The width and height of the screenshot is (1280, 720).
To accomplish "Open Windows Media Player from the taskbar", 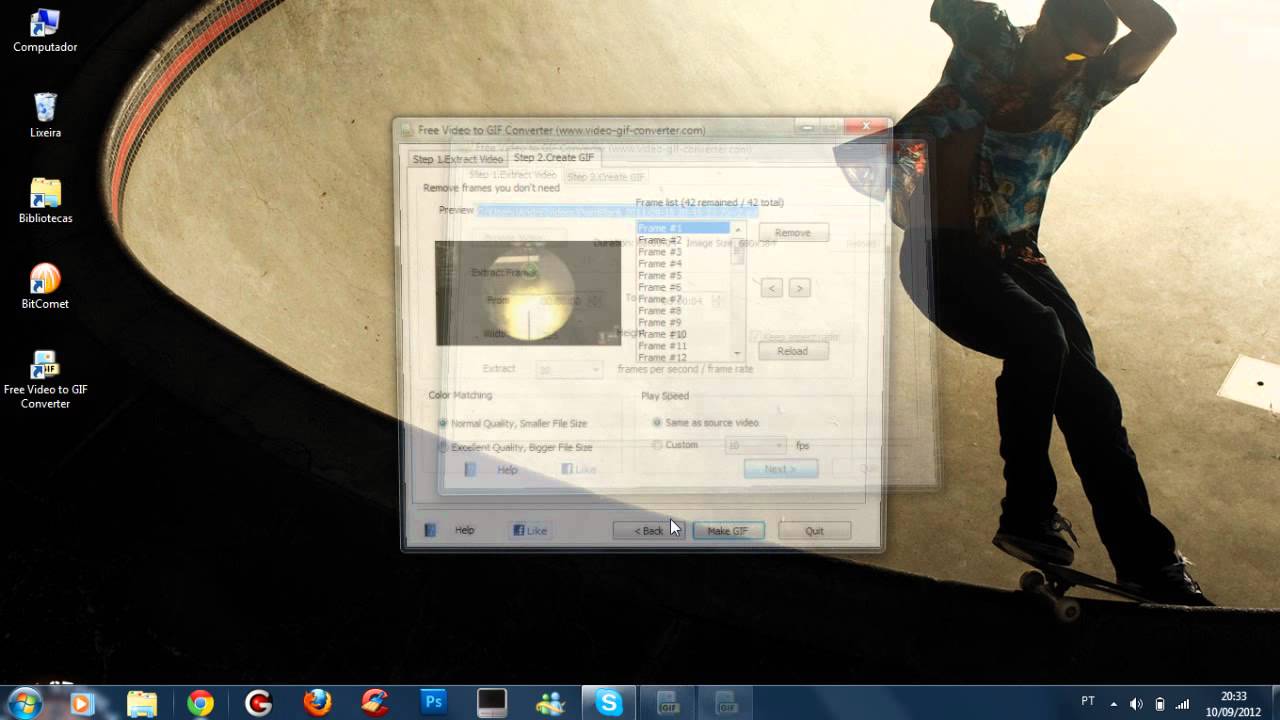I will click(82, 703).
